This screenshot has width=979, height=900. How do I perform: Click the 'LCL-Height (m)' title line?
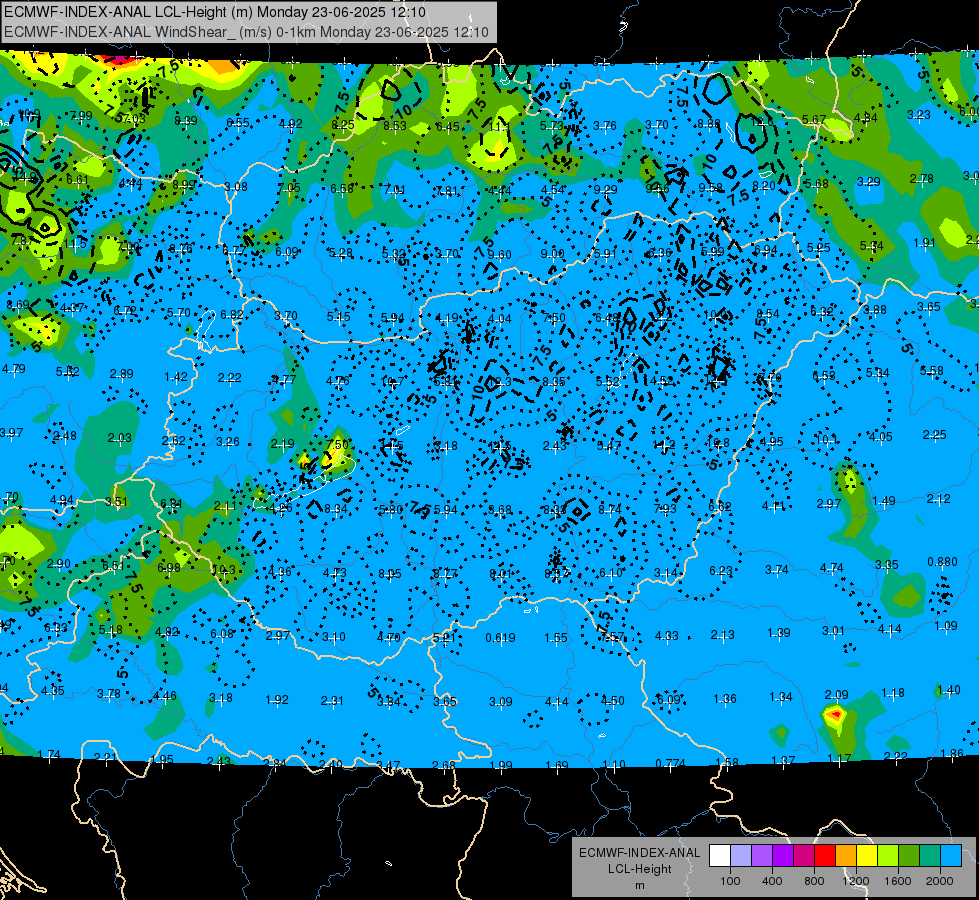click(x=215, y=12)
